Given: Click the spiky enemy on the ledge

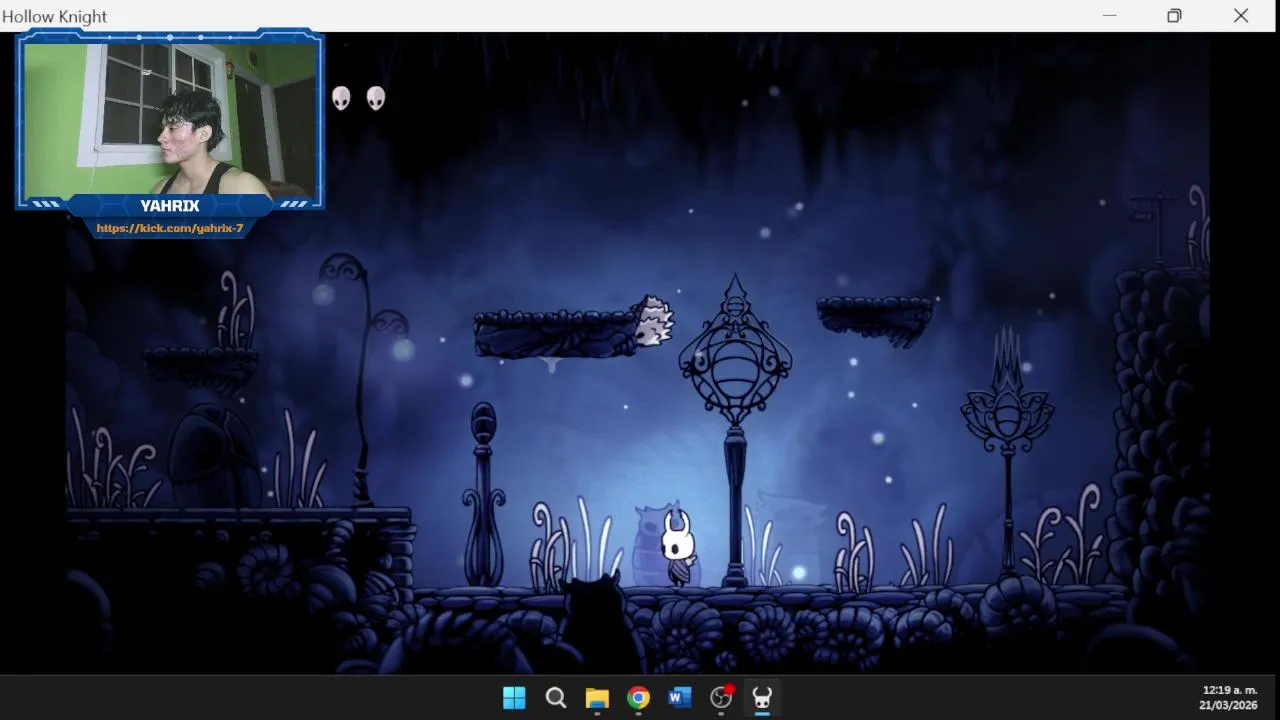Looking at the screenshot, I should [654, 322].
